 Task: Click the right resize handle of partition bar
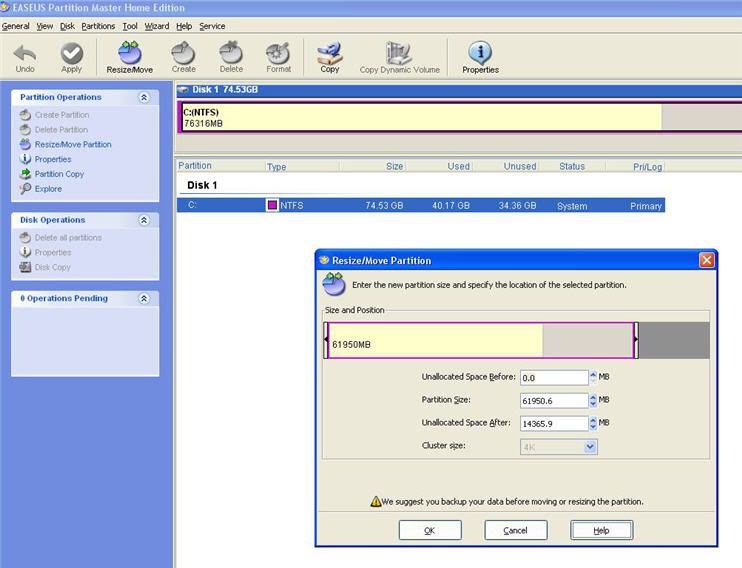point(636,340)
